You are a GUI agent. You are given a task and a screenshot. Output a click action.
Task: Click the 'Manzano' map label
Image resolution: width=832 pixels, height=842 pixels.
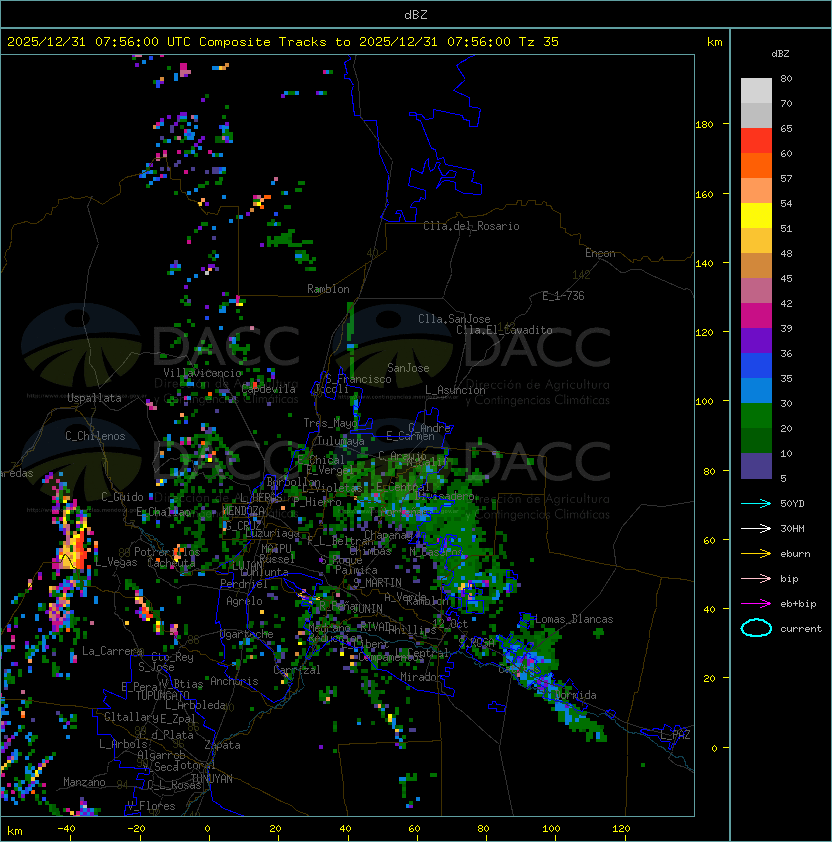click(x=84, y=782)
